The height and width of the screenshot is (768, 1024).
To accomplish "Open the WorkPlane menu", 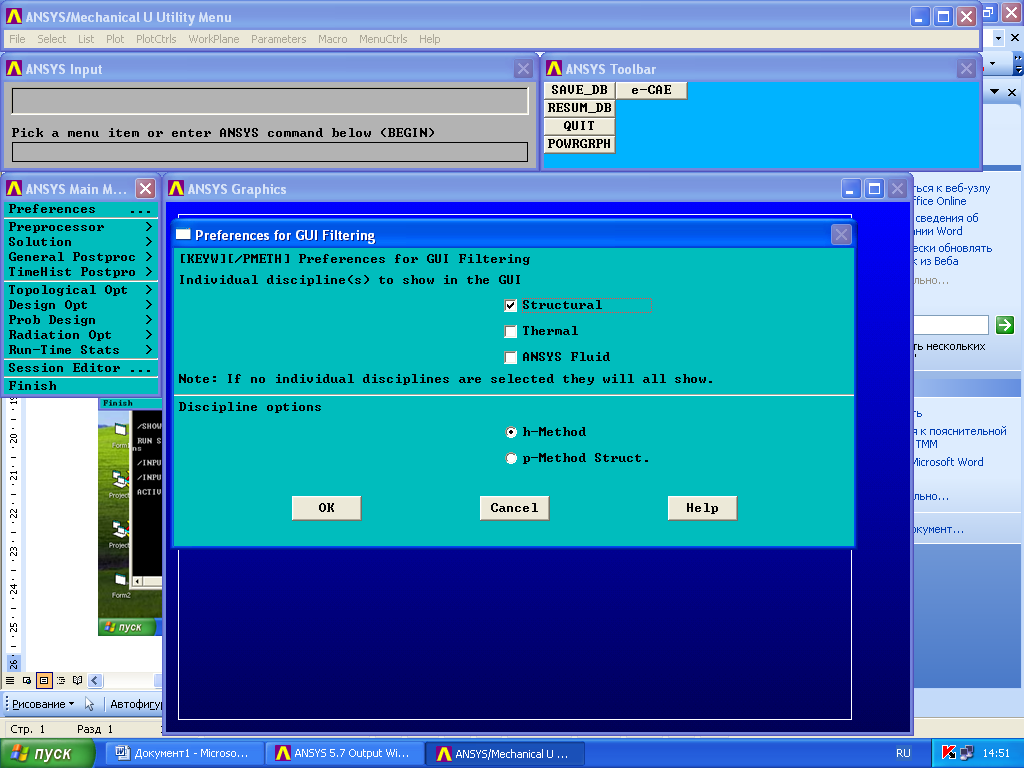I will tap(214, 39).
